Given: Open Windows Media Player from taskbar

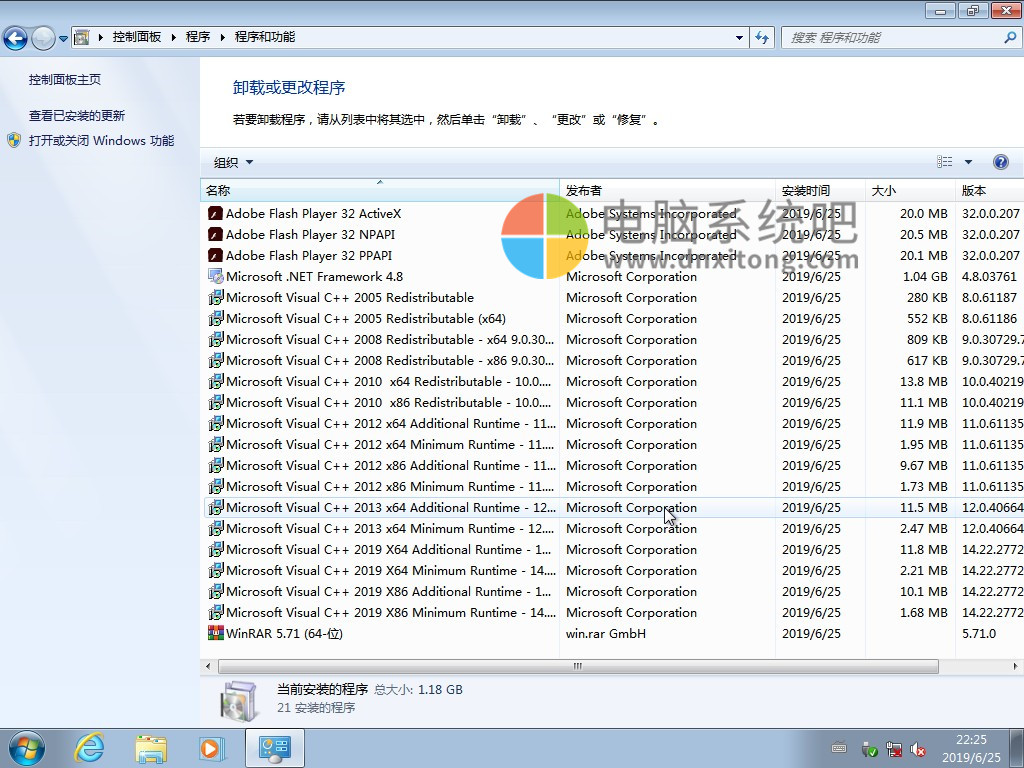Looking at the screenshot, I should point(212,748).
